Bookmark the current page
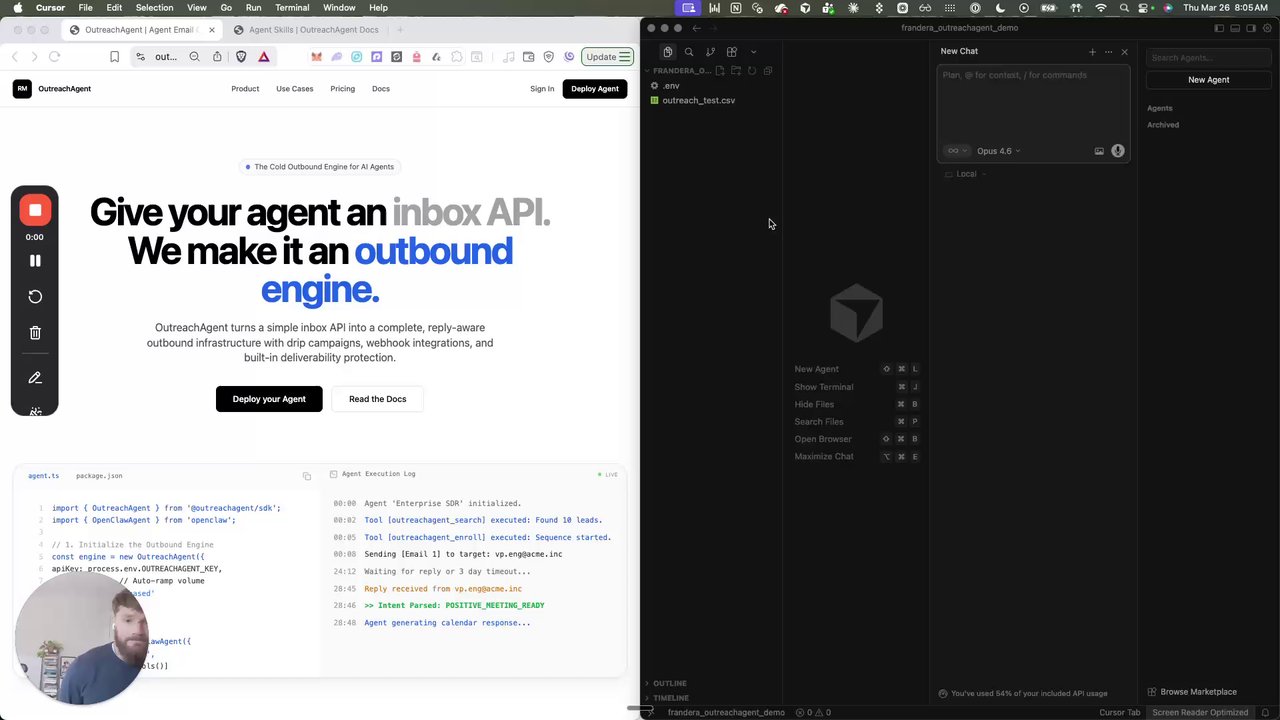The height and width of the screenshot is (720, 1280). pyautogui.click(x=114, y=57)
